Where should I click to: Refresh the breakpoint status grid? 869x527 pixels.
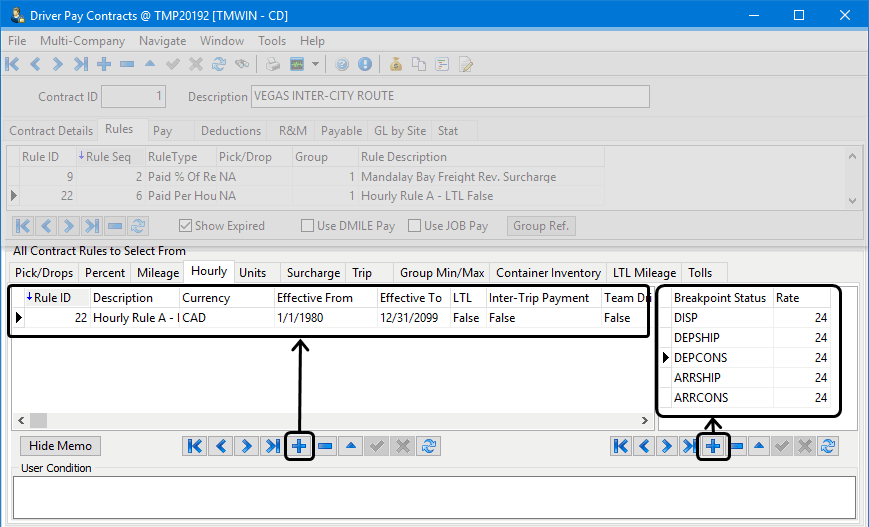point(828,446)
